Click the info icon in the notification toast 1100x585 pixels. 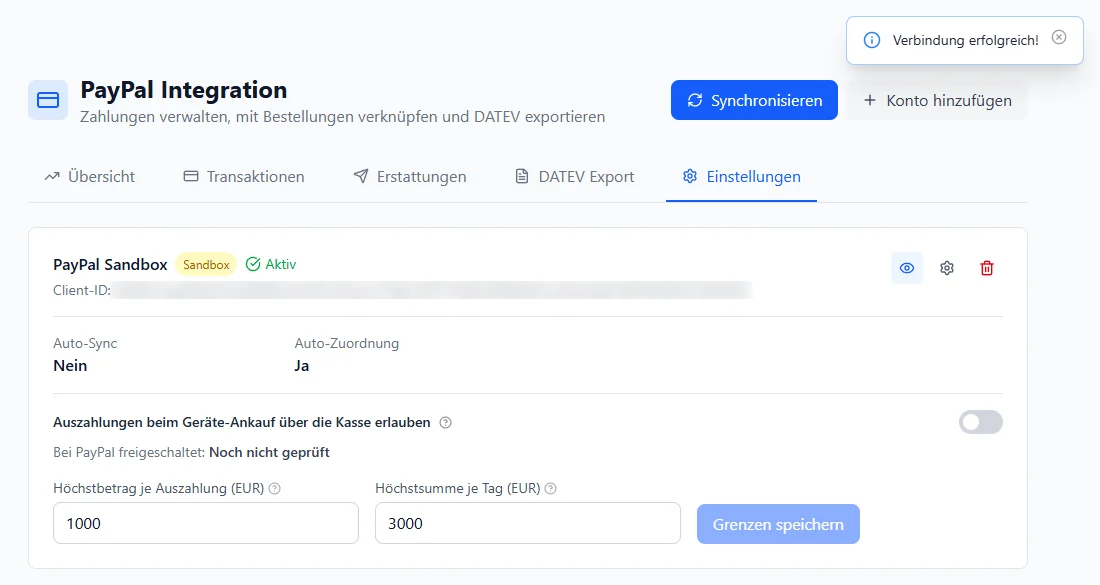click(872, 40)
